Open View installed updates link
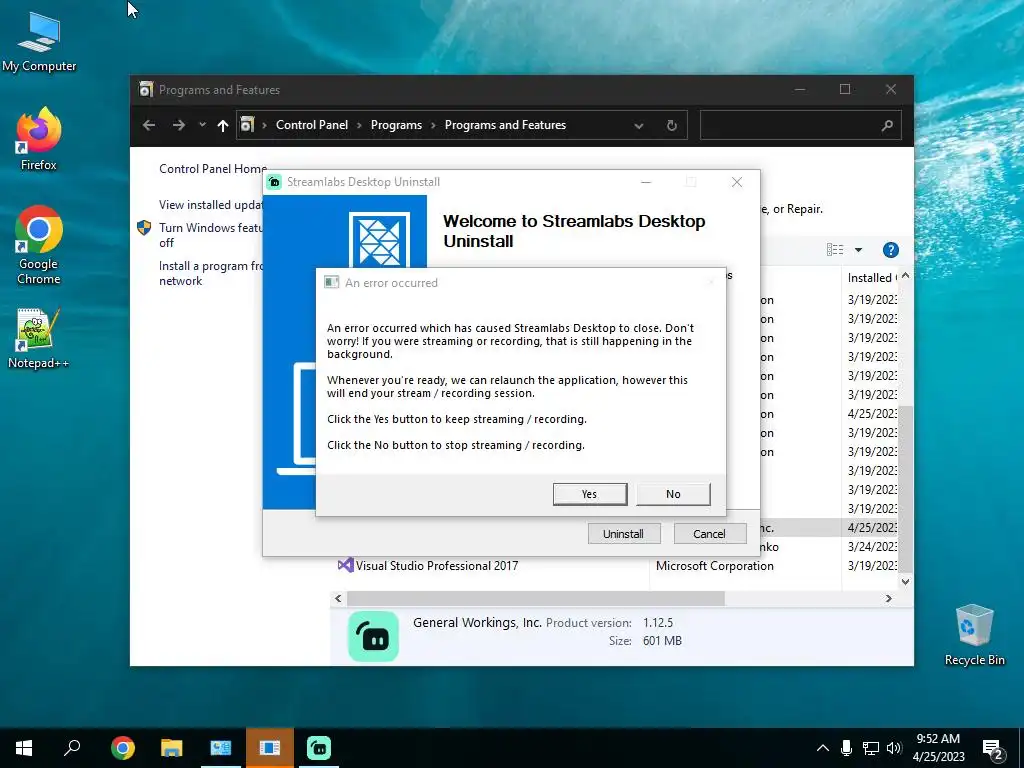The height and width of the screenshot is (768, 1024). (210, 205)
